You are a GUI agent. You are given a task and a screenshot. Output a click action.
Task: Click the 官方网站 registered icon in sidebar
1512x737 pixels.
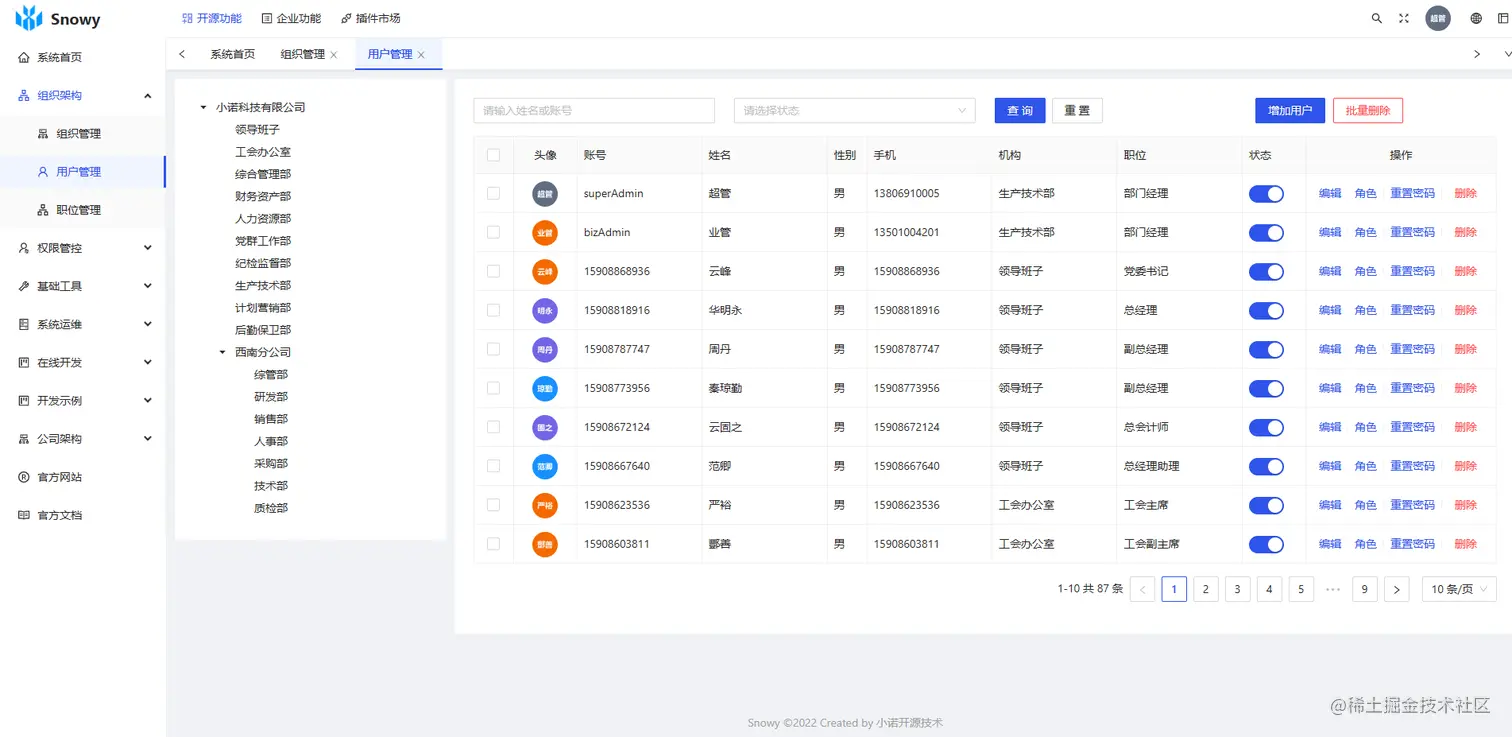(x=24, y=477)
